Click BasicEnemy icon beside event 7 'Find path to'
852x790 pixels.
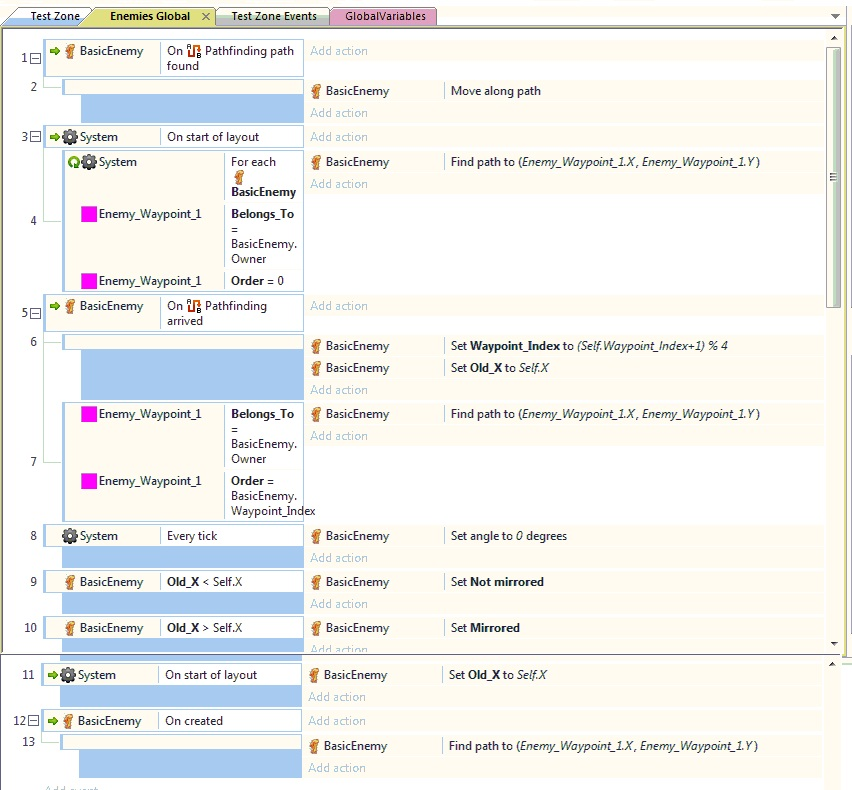pyautogui.click(x=316, y=414)
